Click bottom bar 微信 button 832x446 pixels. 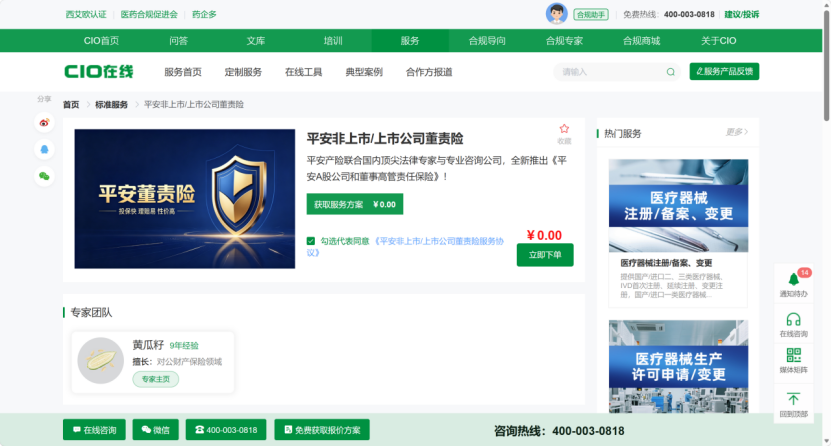[x=155, y=430]
